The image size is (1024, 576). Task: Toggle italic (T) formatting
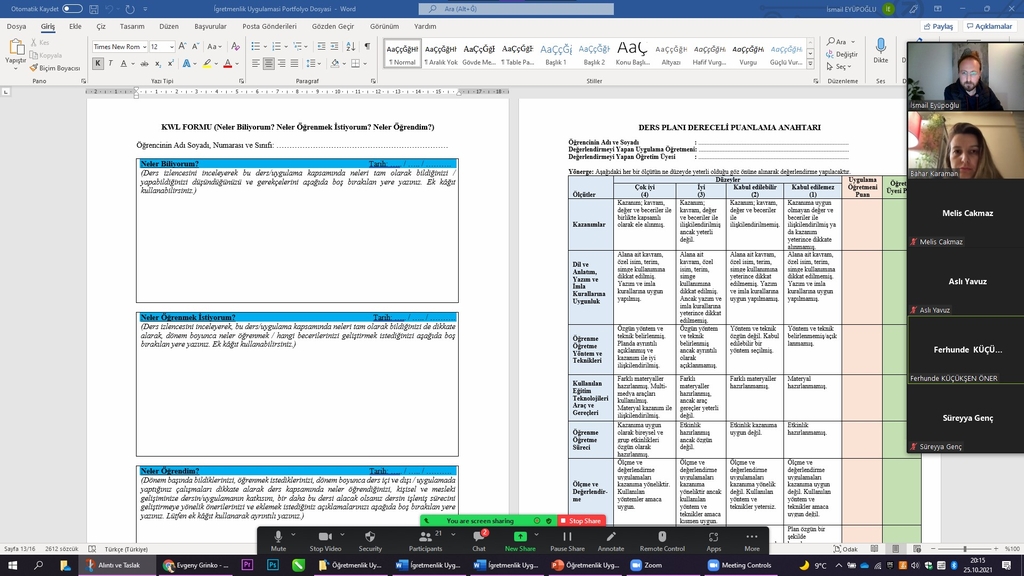pos(110,63)
